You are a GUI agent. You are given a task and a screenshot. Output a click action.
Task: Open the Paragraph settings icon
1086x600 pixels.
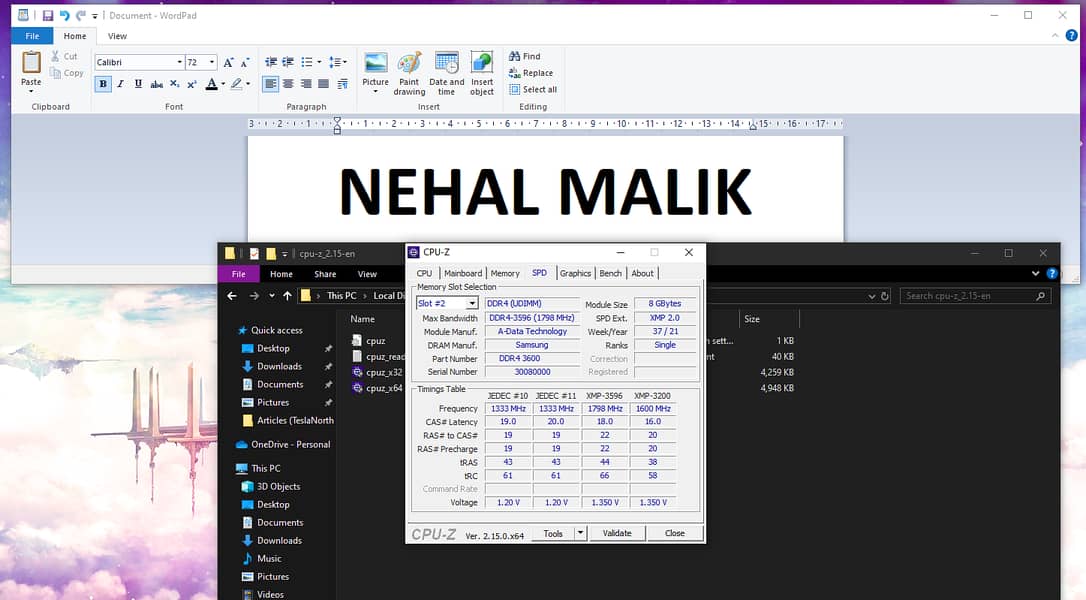click(342, 84)
